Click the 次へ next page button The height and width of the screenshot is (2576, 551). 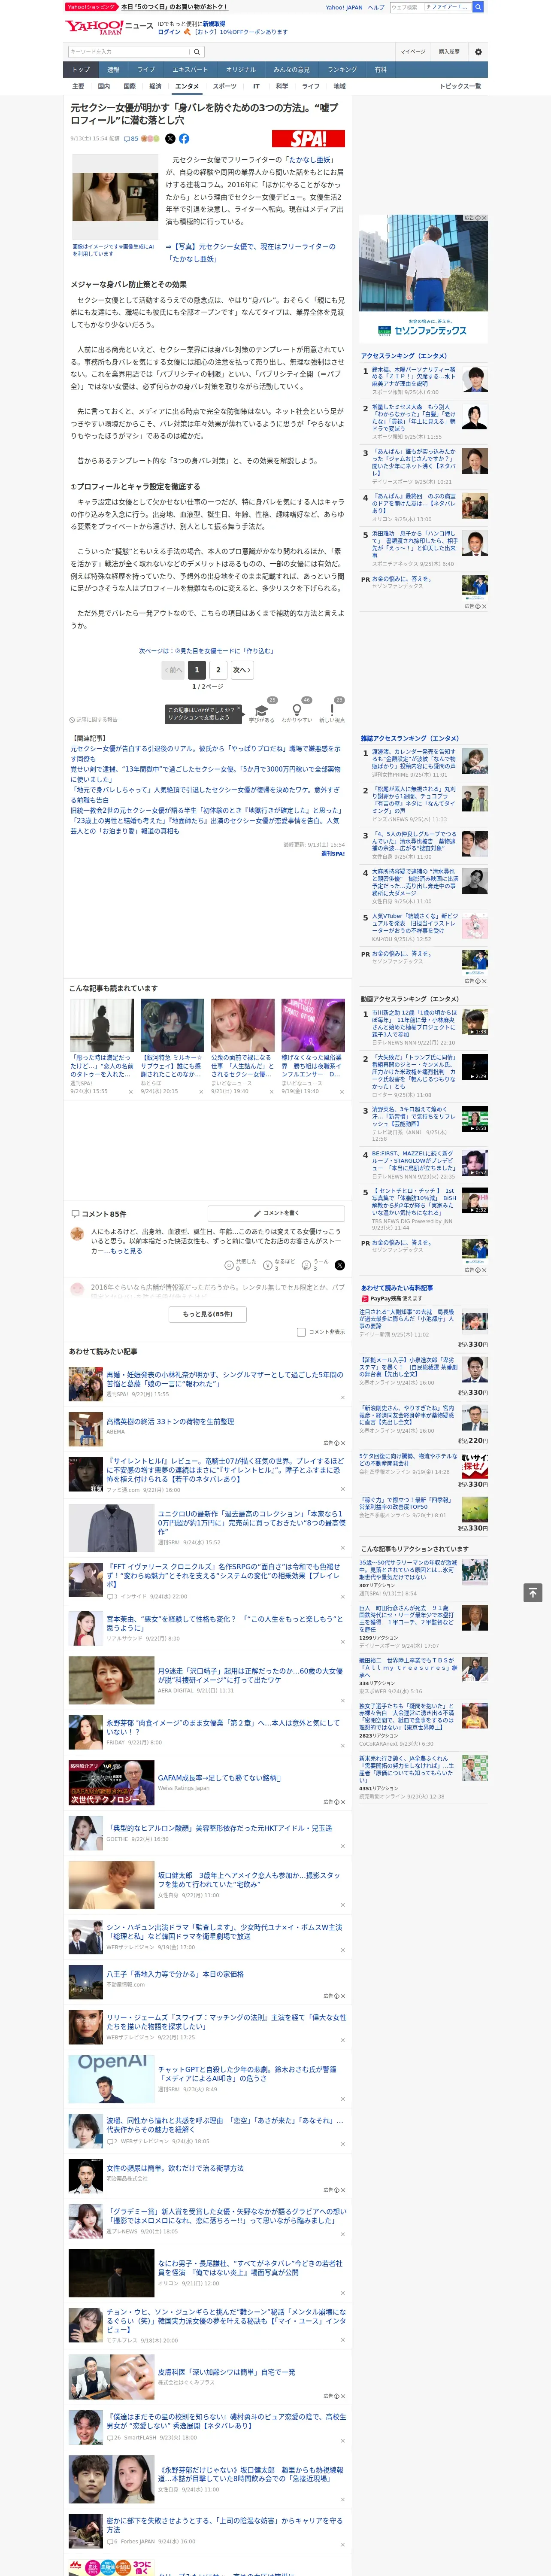point(241,670)
